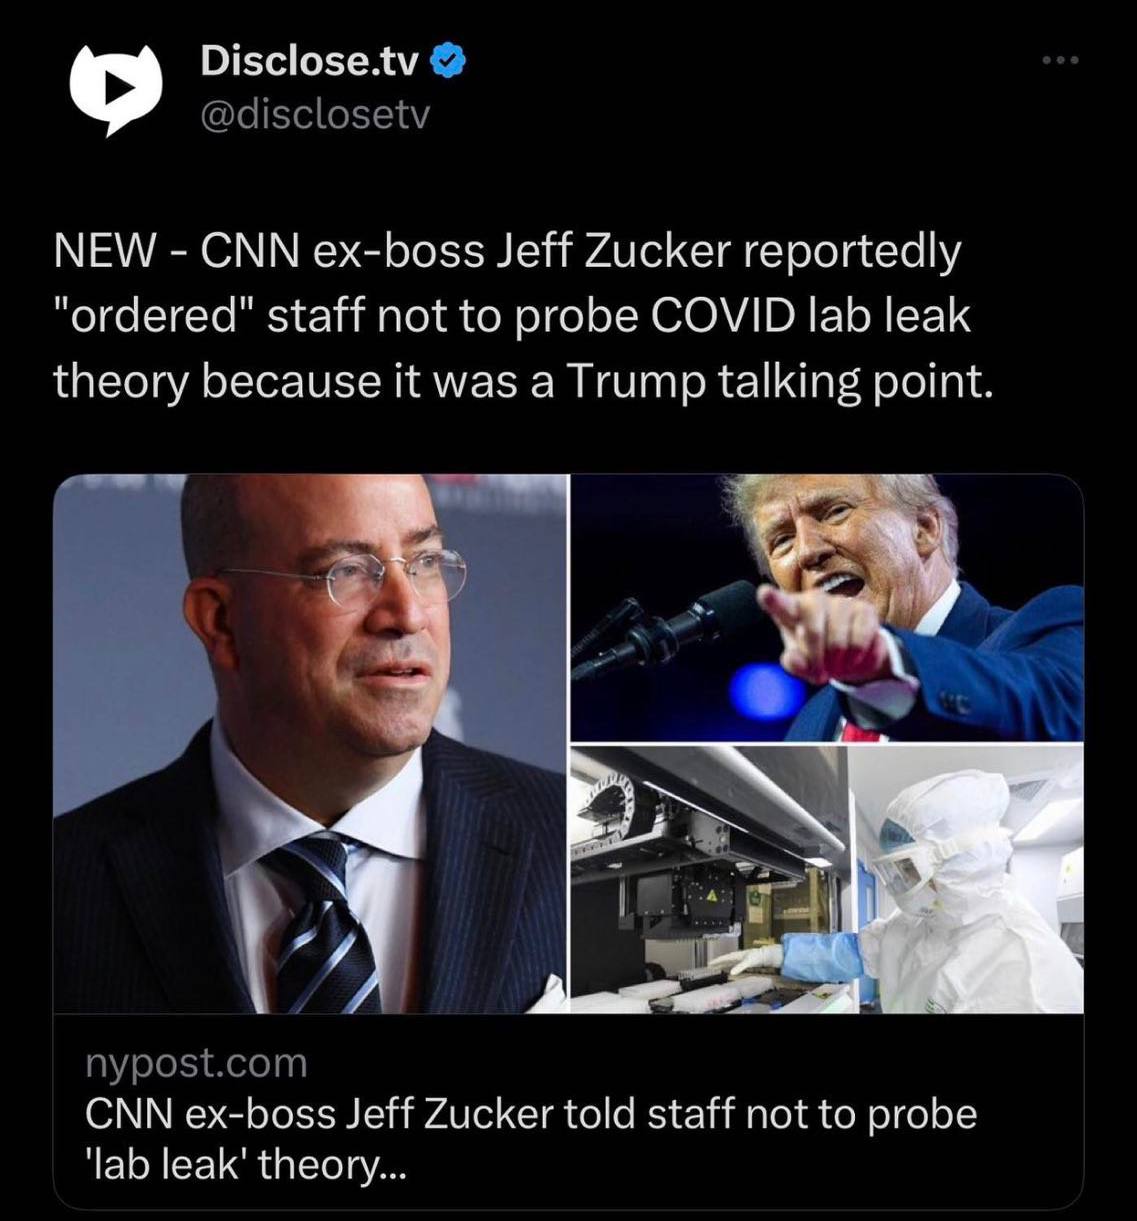Click Zucker's glasses in the left photo
Viewport: 1137px width, 1221px height.
(x=355, y=578)
